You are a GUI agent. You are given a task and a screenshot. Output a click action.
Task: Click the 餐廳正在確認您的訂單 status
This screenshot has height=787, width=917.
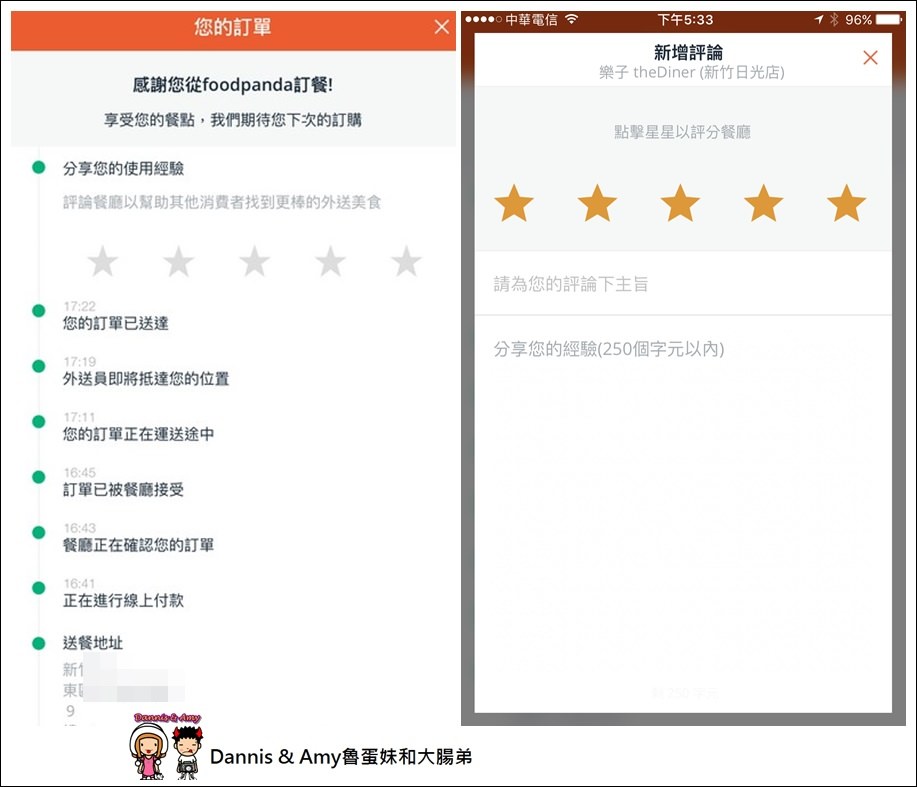pos(139,545)
